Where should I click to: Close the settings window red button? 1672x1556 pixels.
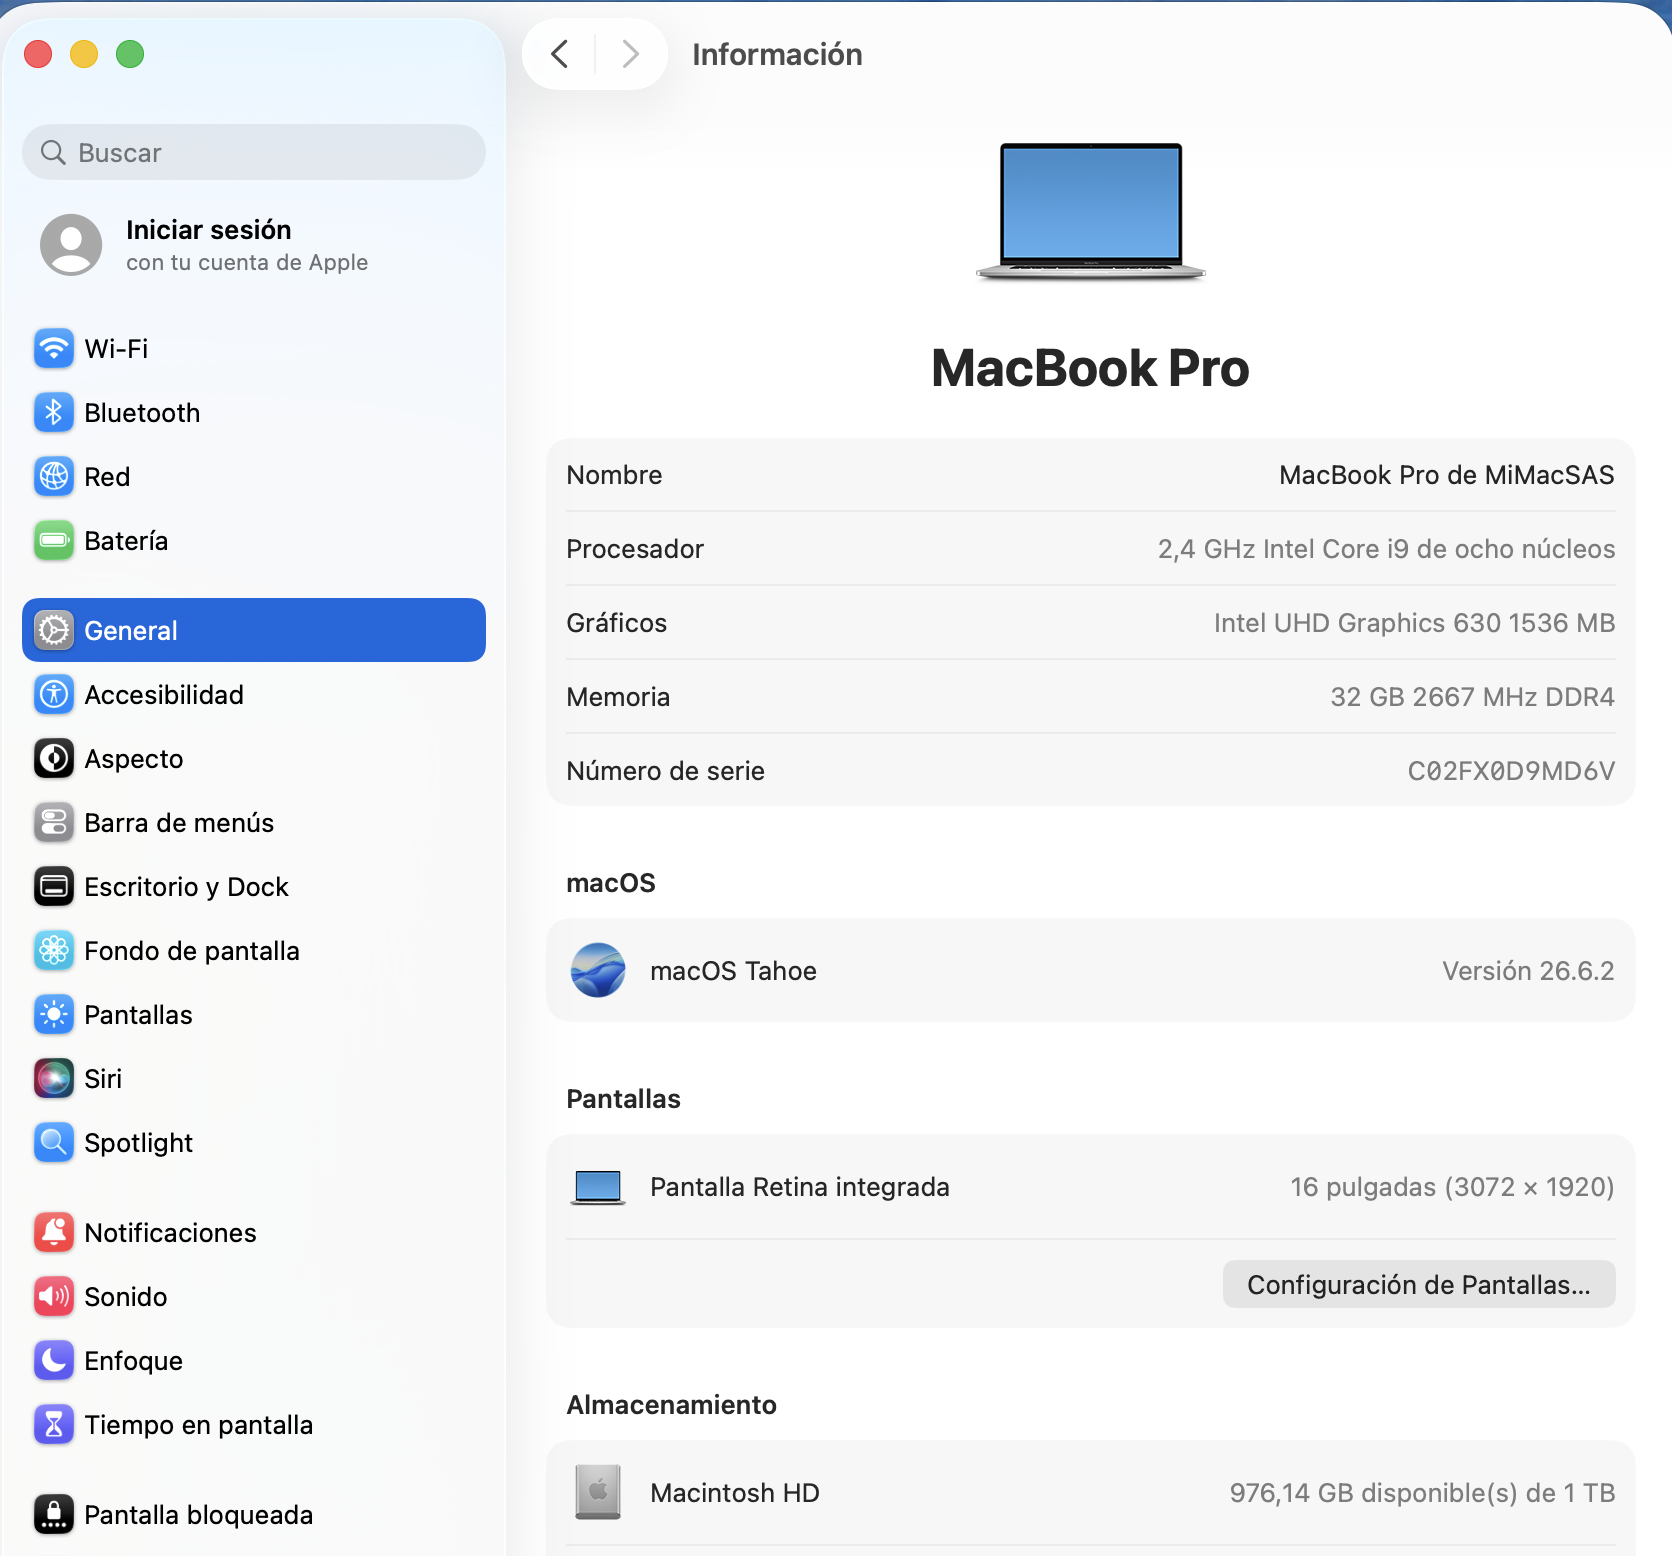[38, 54]
